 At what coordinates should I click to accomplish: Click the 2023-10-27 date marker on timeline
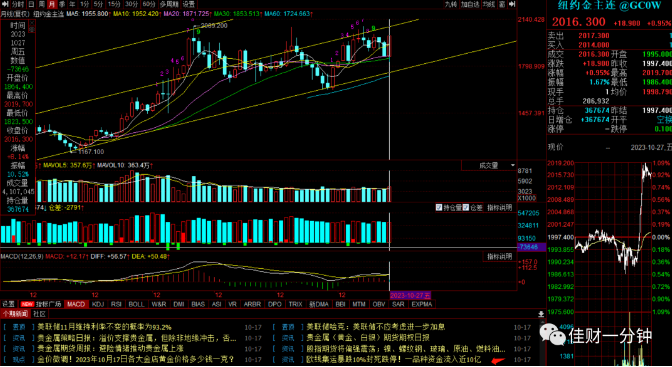(410, 295)
